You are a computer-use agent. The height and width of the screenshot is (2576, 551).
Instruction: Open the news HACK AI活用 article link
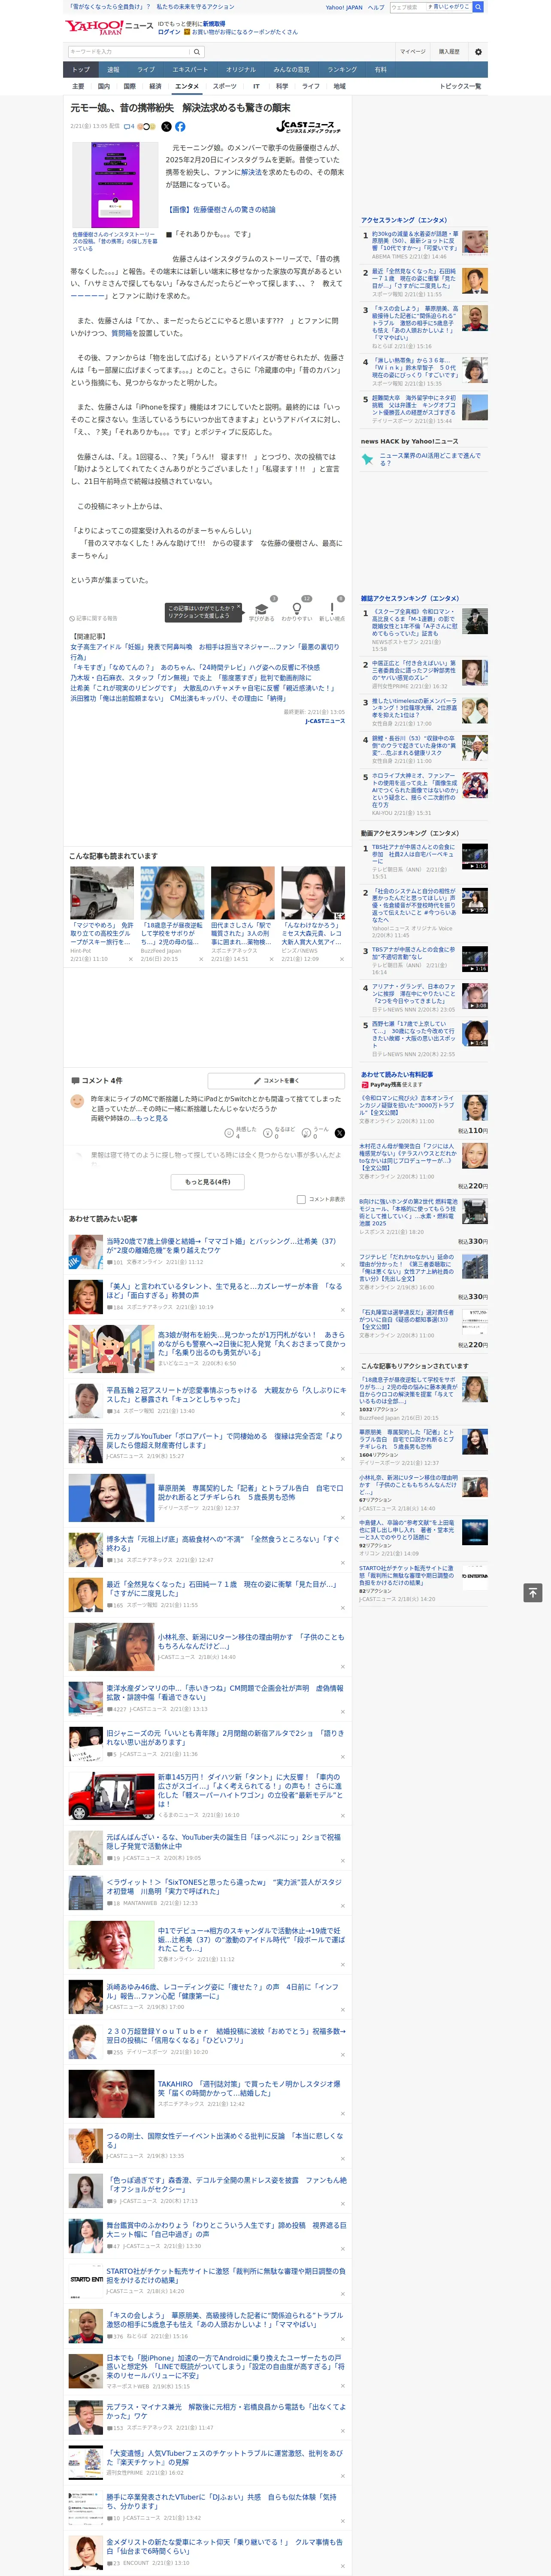429,459
